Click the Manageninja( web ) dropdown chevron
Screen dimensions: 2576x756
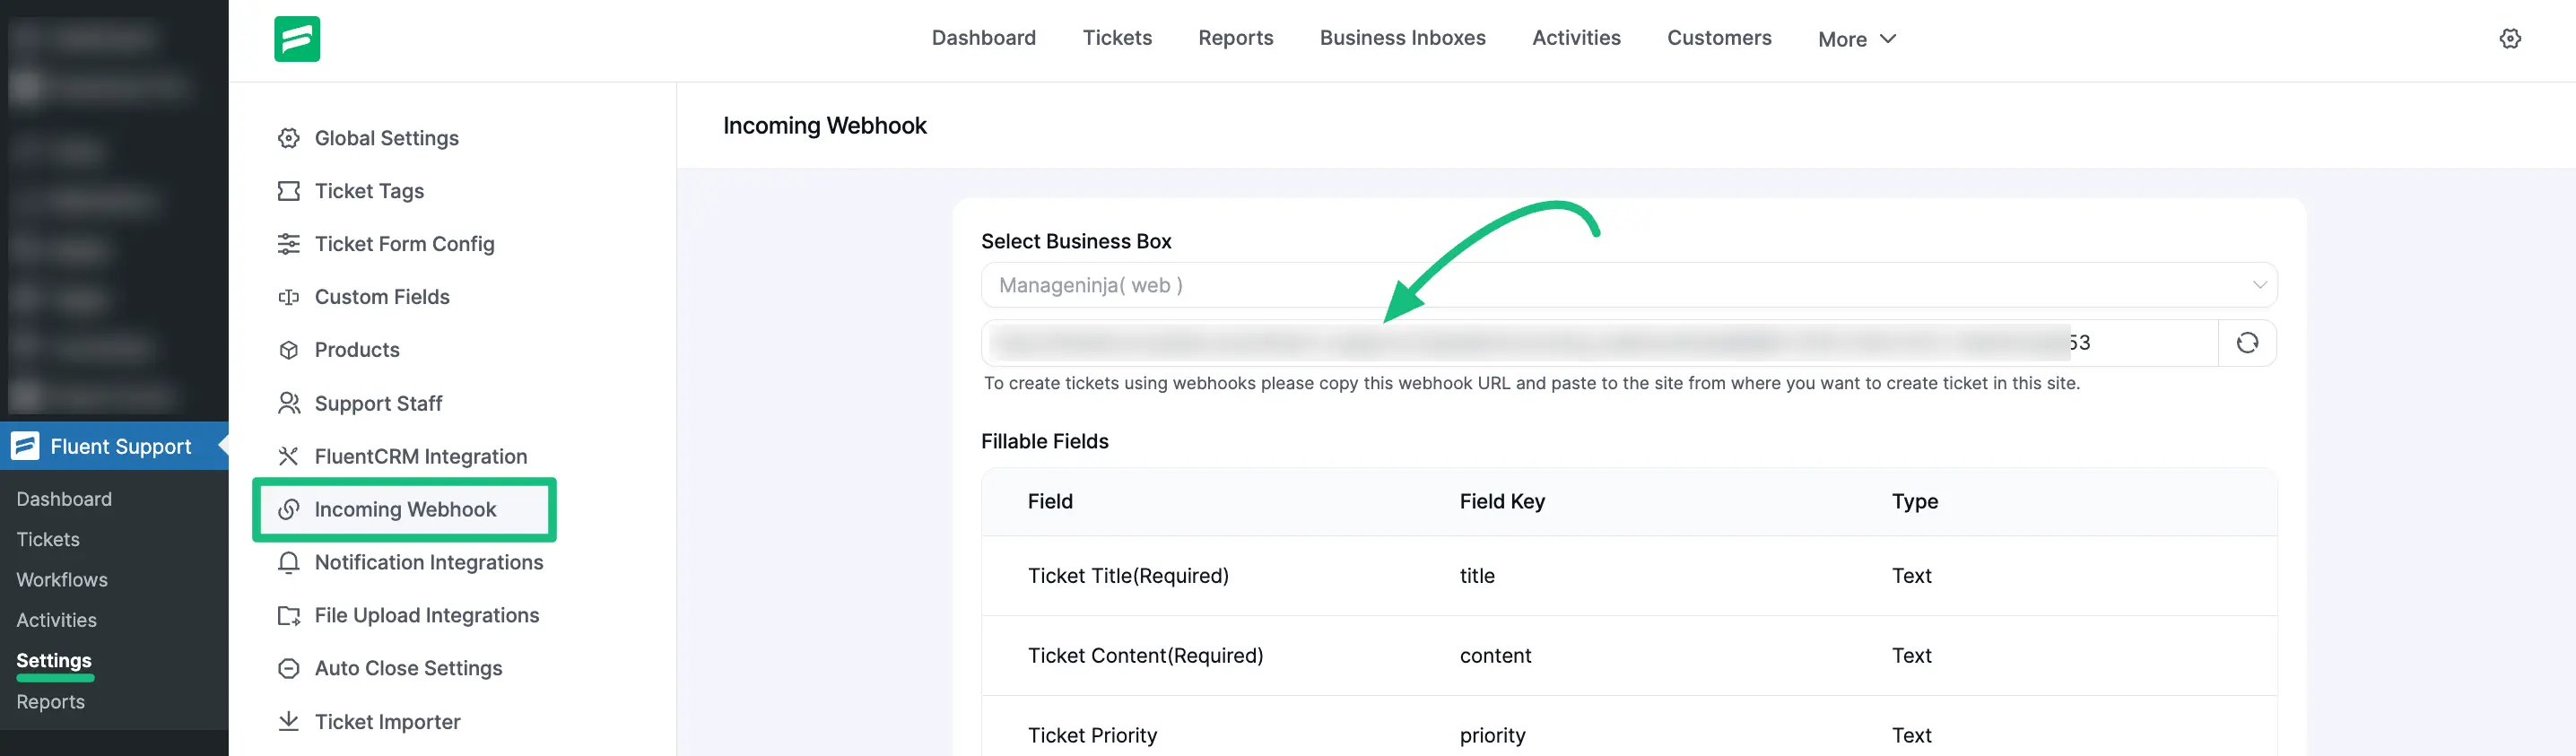[x=2259, y=284]
